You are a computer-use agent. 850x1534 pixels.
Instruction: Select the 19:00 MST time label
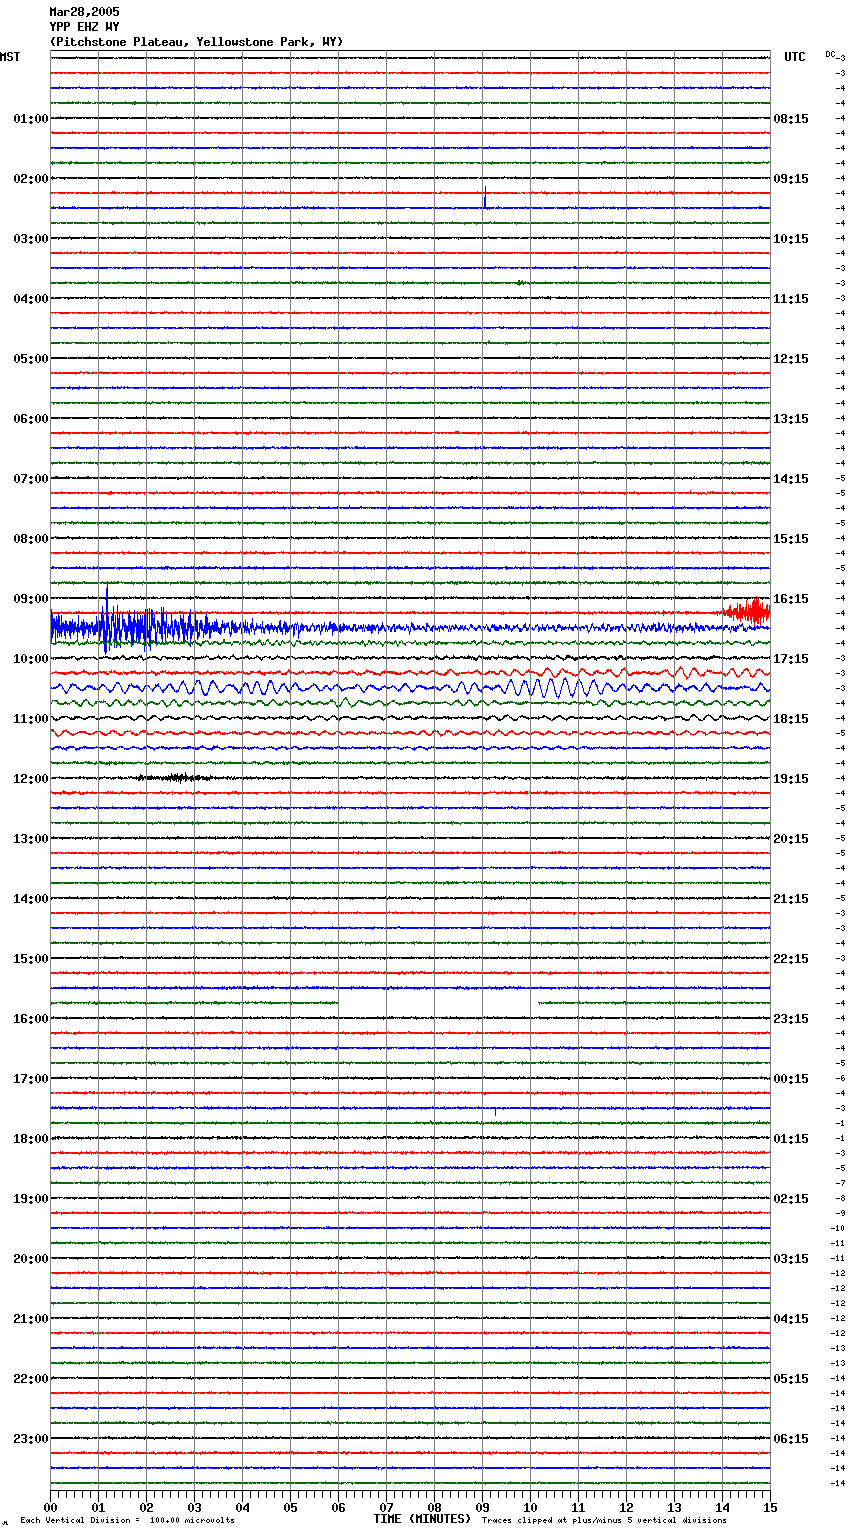[x=30, y=1199]
